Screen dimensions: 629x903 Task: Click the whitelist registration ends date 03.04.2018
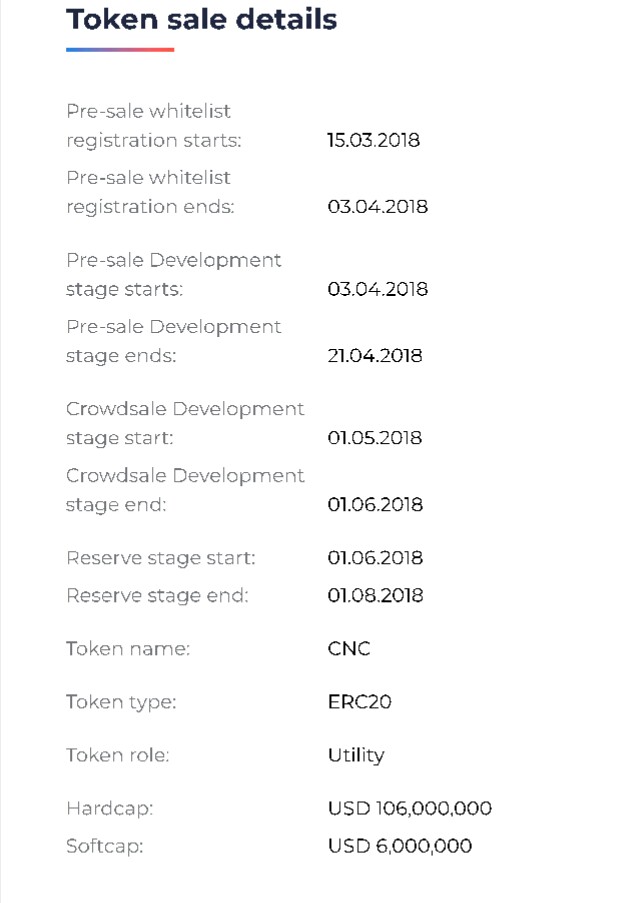377,207
